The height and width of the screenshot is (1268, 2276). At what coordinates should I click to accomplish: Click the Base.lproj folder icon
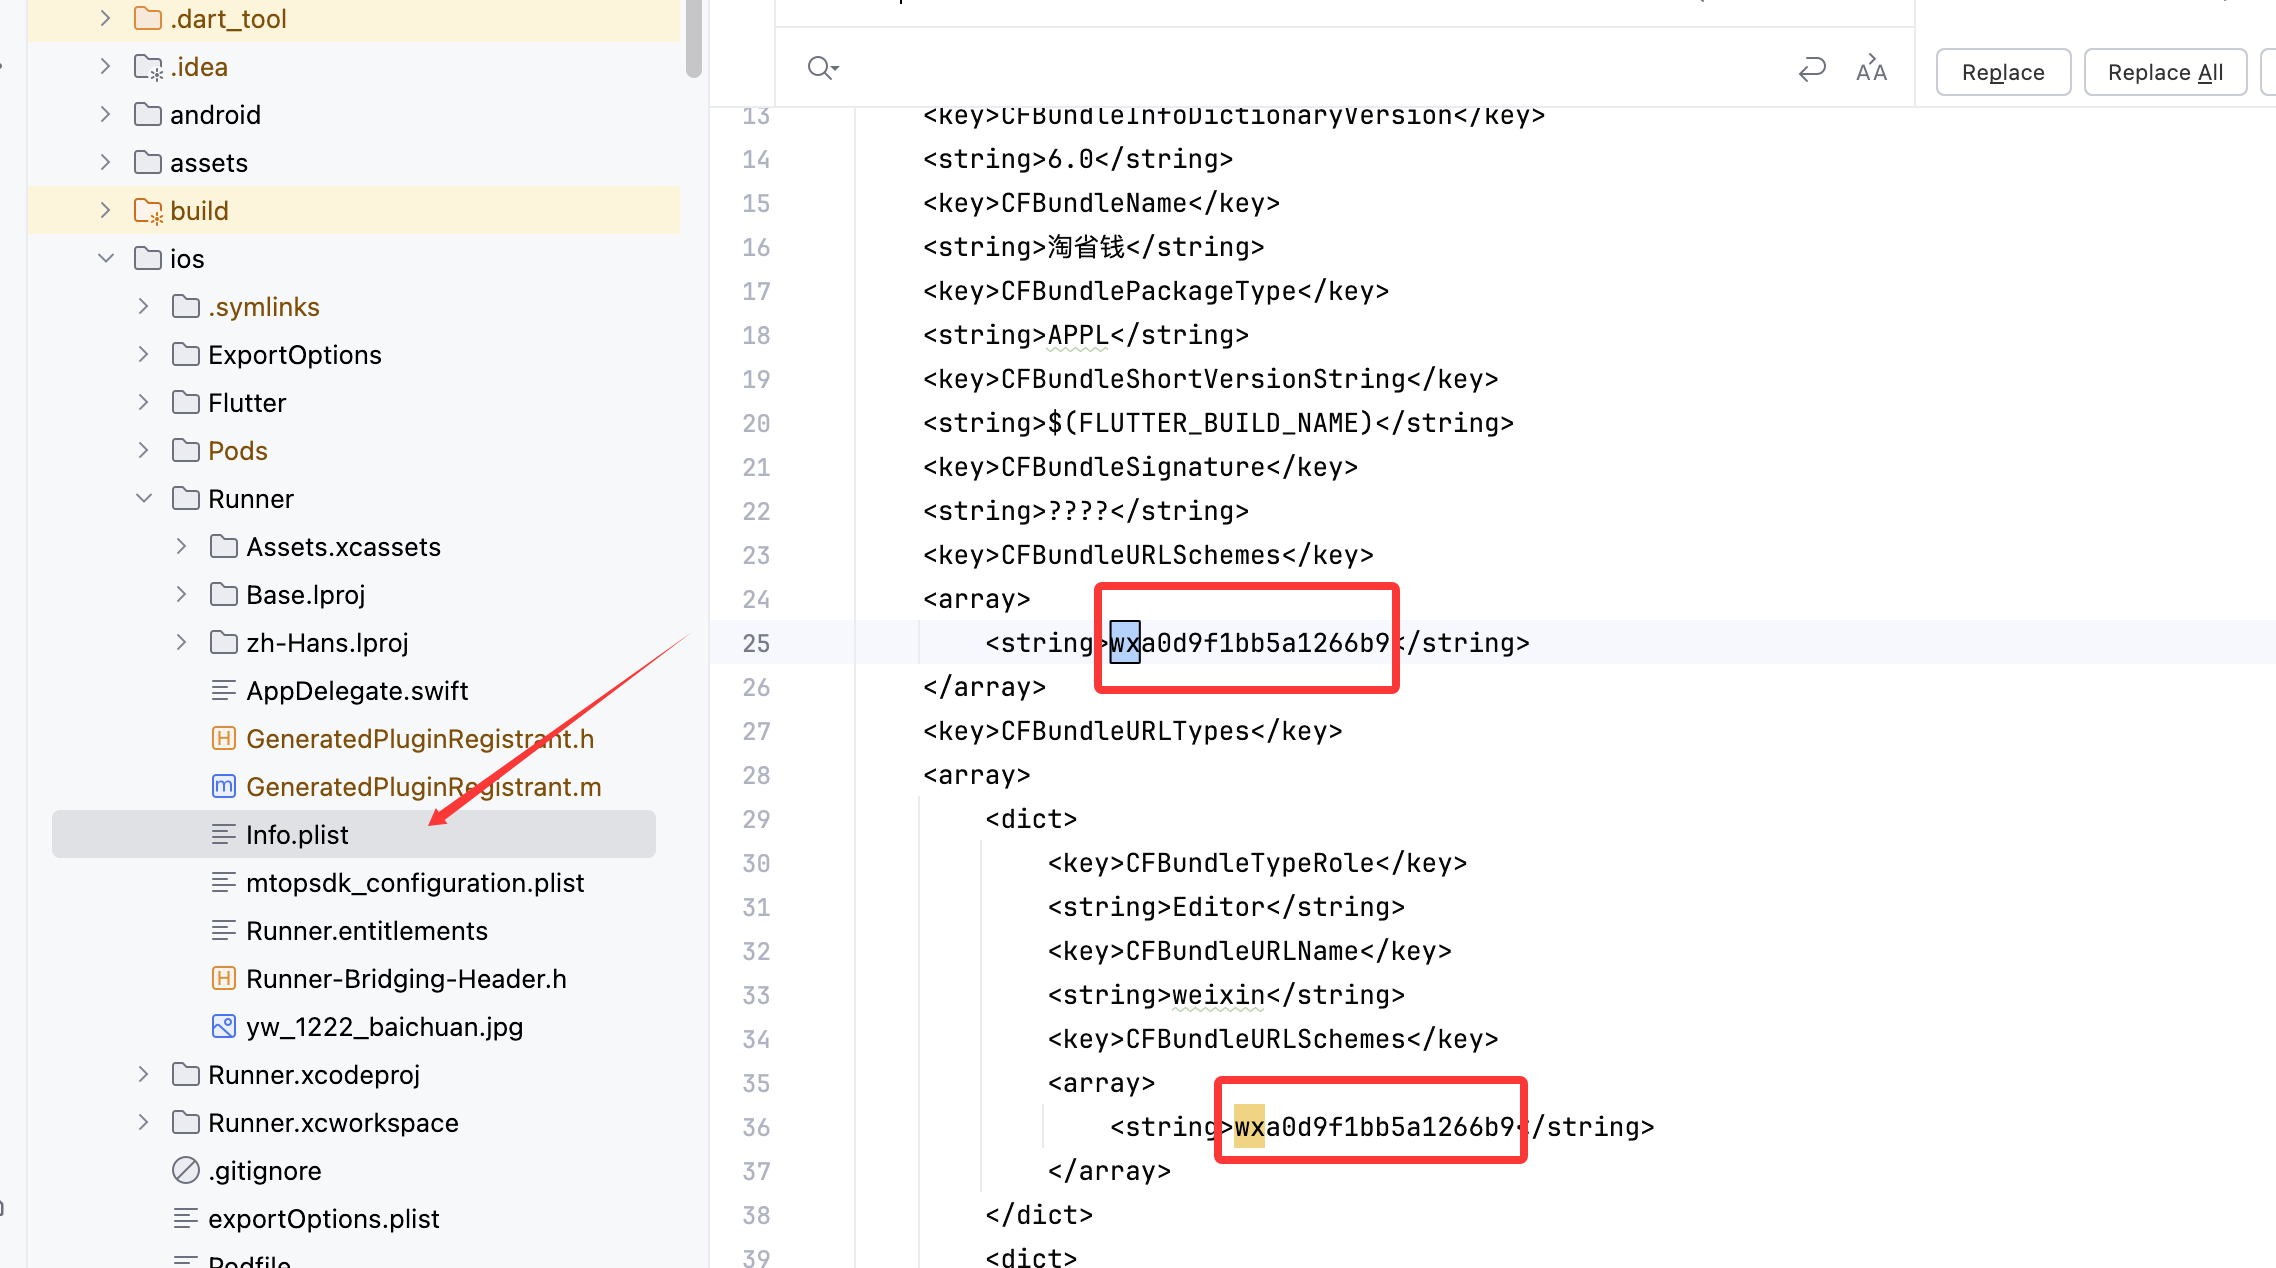tap(224, 594)
